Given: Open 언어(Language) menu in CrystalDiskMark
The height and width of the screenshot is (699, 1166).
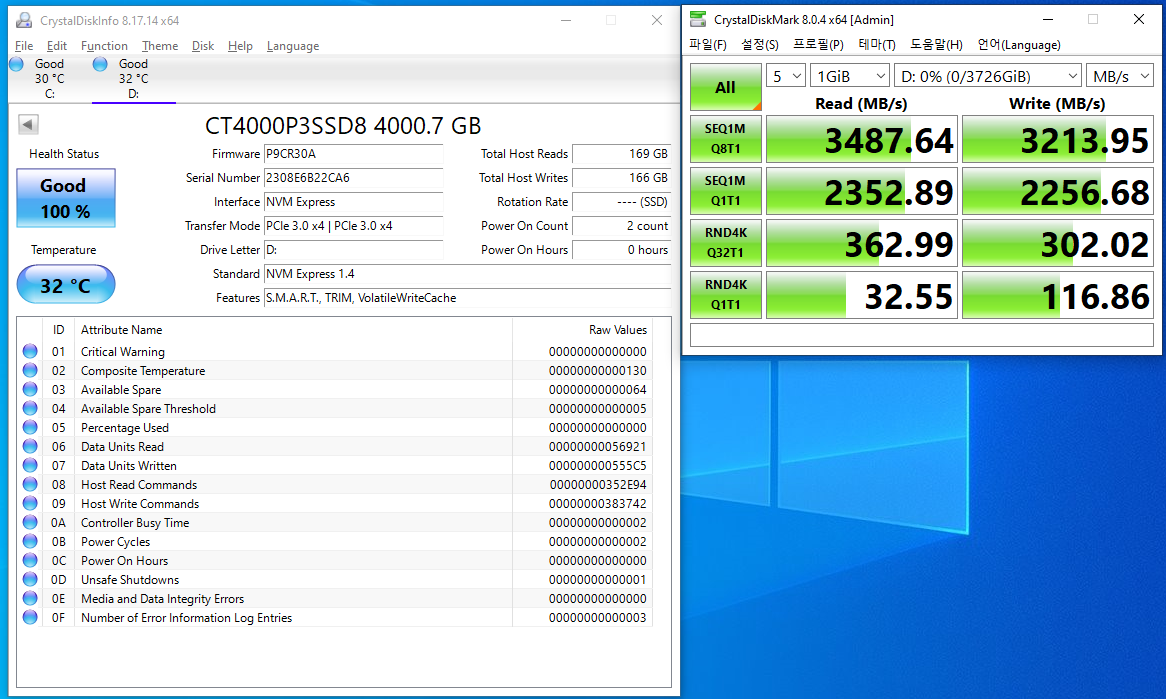Looking at the screenshot, I should click(1019, 45).
